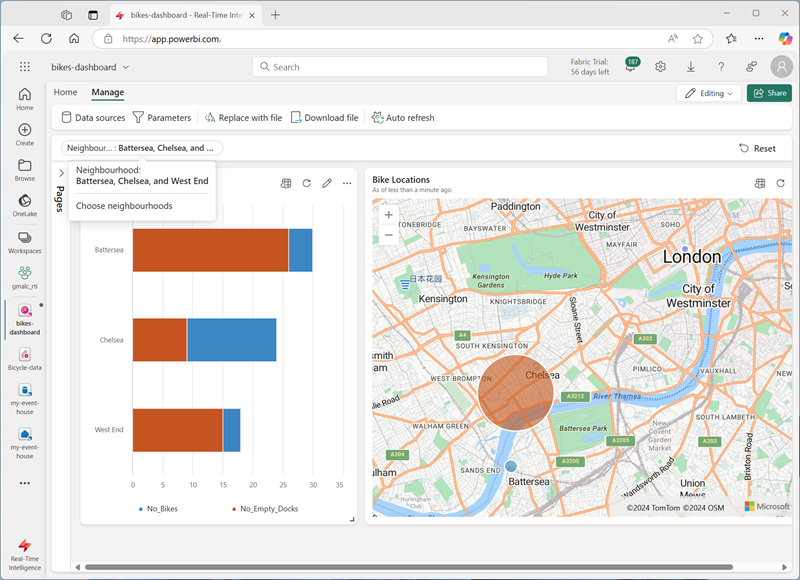Switch to the Home tab

(x=65, y=92)
